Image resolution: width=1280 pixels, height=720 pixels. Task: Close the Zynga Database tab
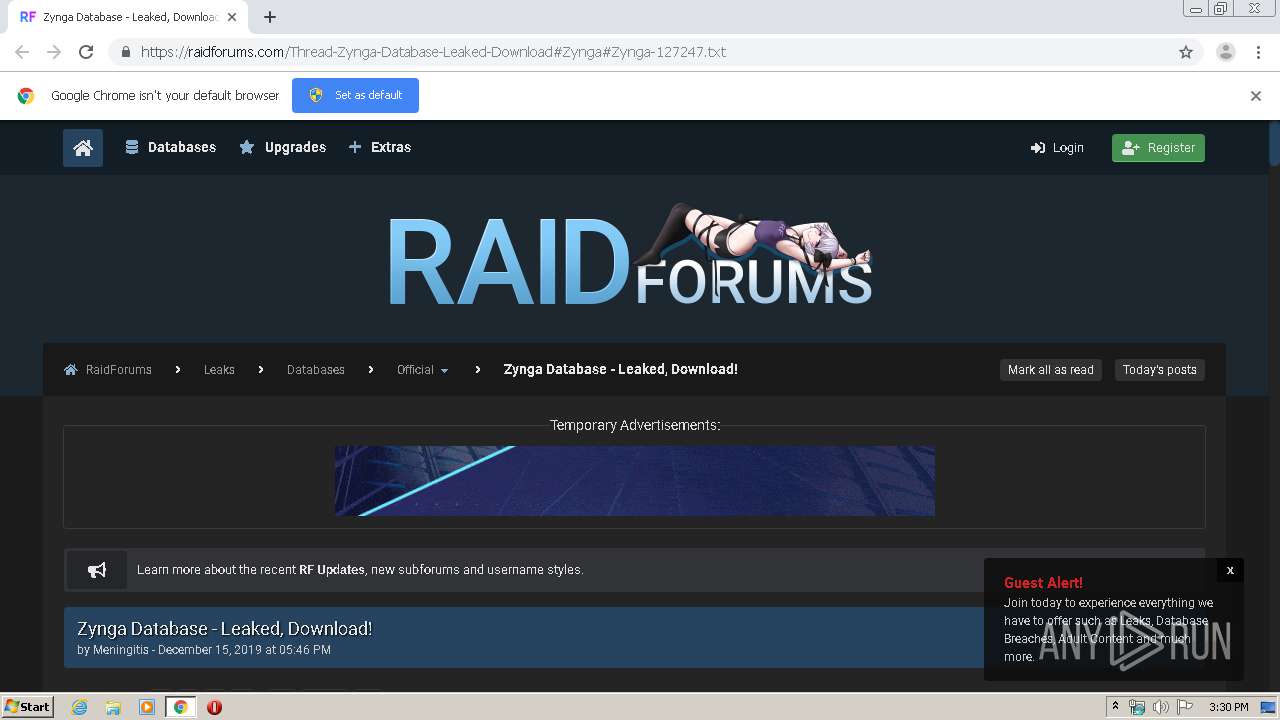(x=232, y=17)
